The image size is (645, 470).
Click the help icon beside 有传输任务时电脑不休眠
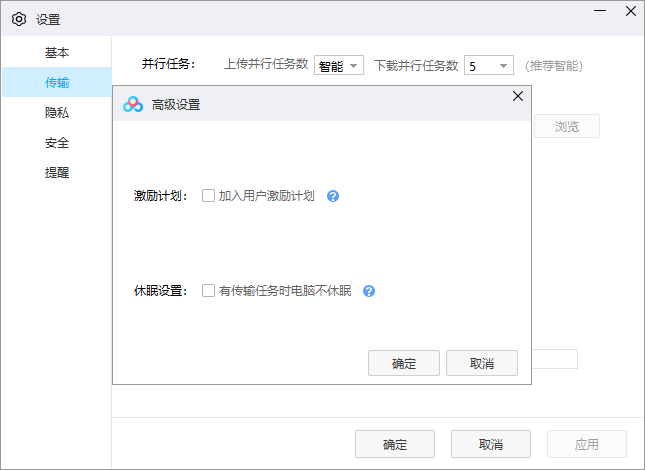tap(369, 291)
